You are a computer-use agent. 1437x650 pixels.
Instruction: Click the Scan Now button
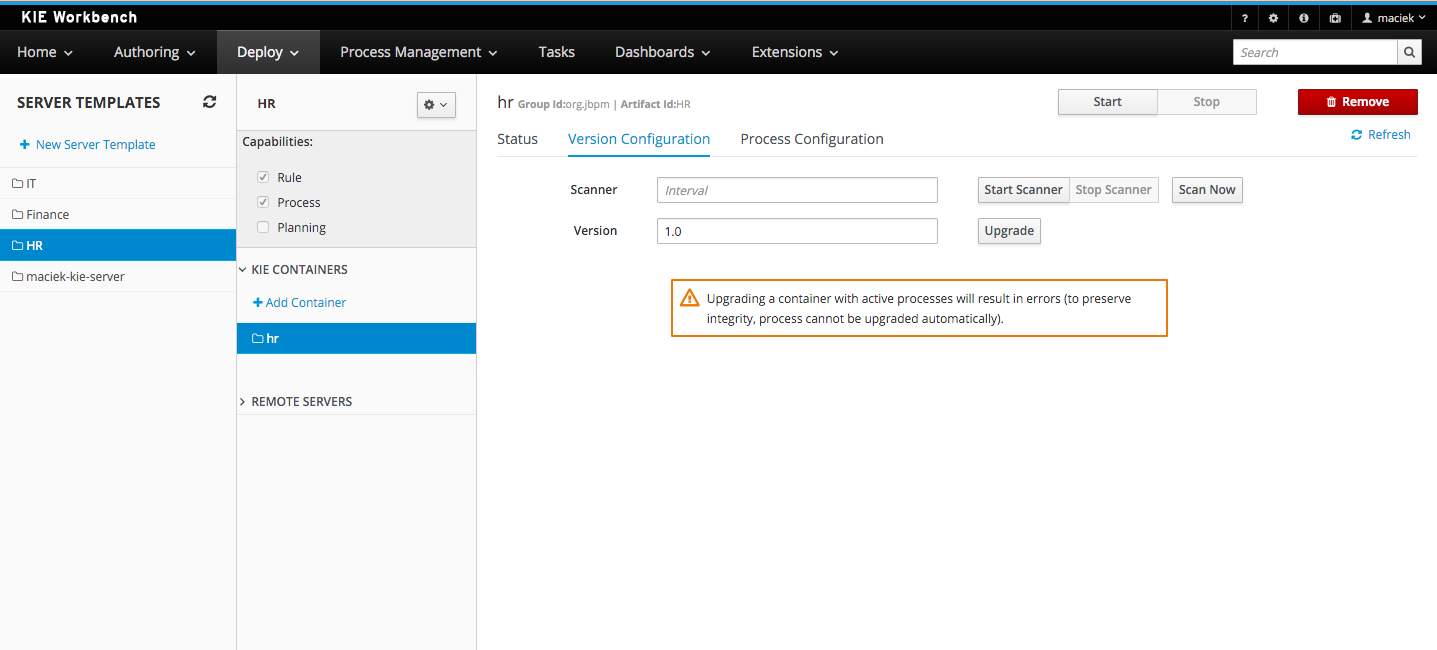pos(1206,190)
